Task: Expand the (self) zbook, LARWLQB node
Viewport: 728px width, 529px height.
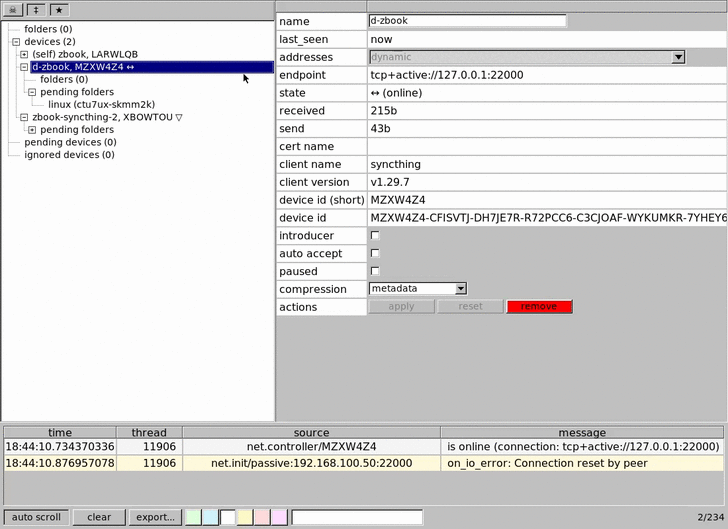Action: point(24,54)
